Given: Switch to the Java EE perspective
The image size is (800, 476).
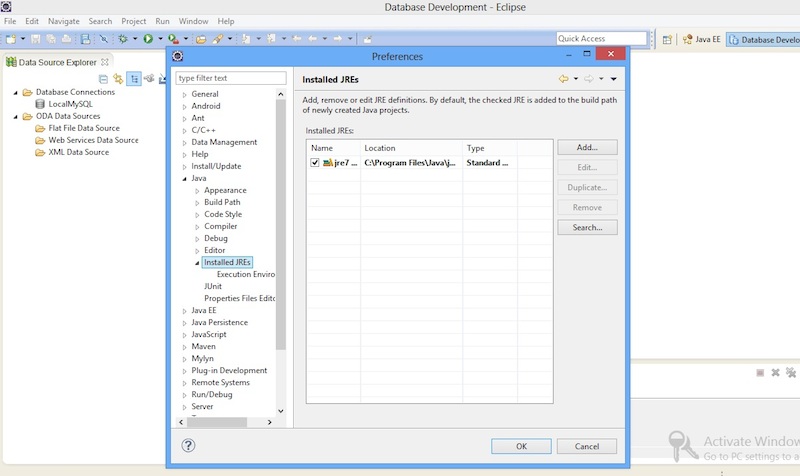Looking at the screenshot, I should (702, 39).
